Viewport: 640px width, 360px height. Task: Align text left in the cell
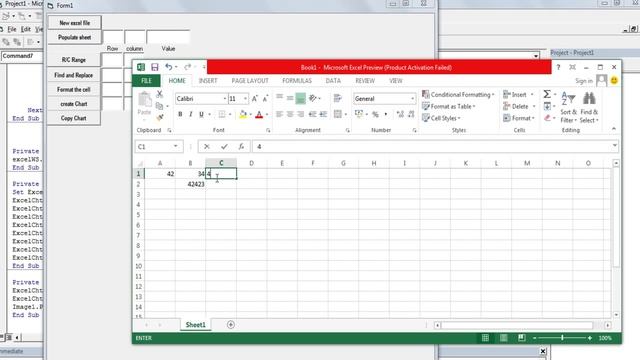coord(279,114)
